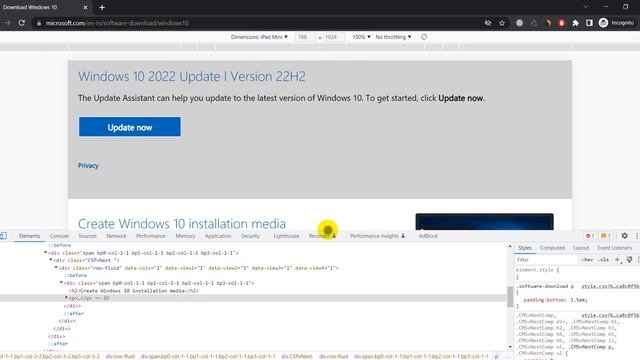Click the red errors count badge
The height and width of the screenshot is (360, 640).
590,236
